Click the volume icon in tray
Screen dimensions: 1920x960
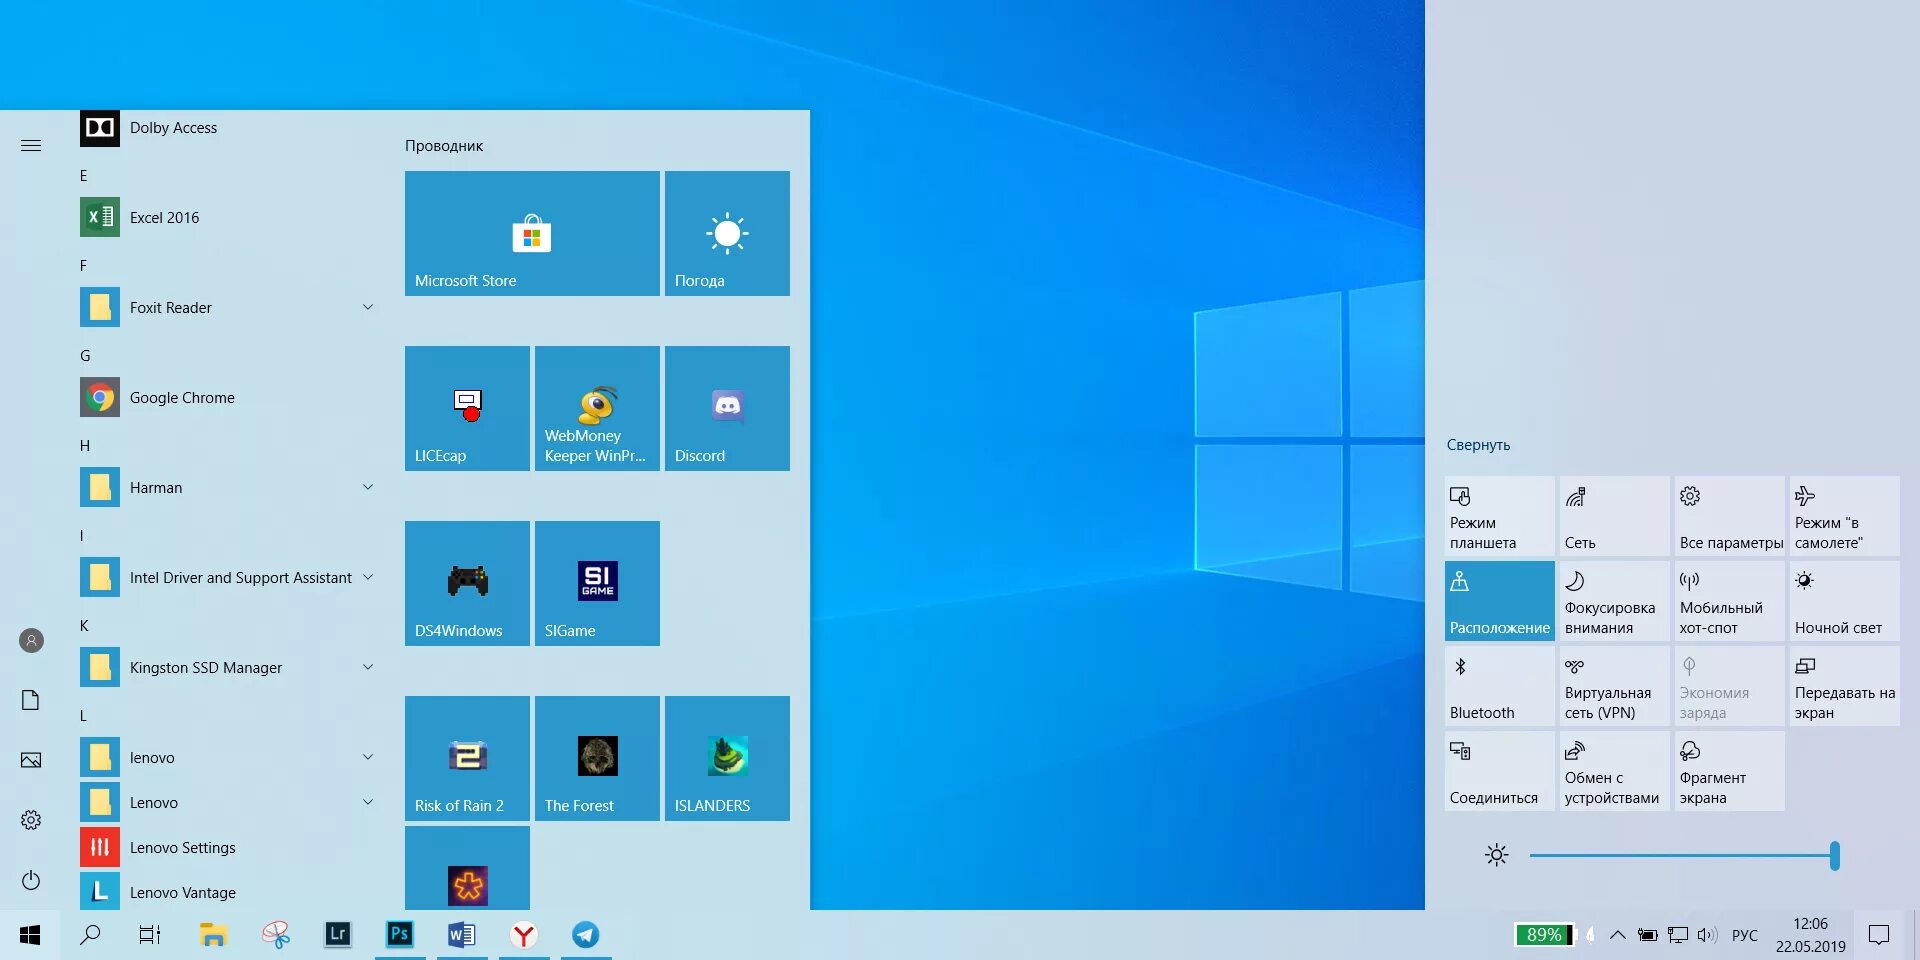(x=1707, y=935)
